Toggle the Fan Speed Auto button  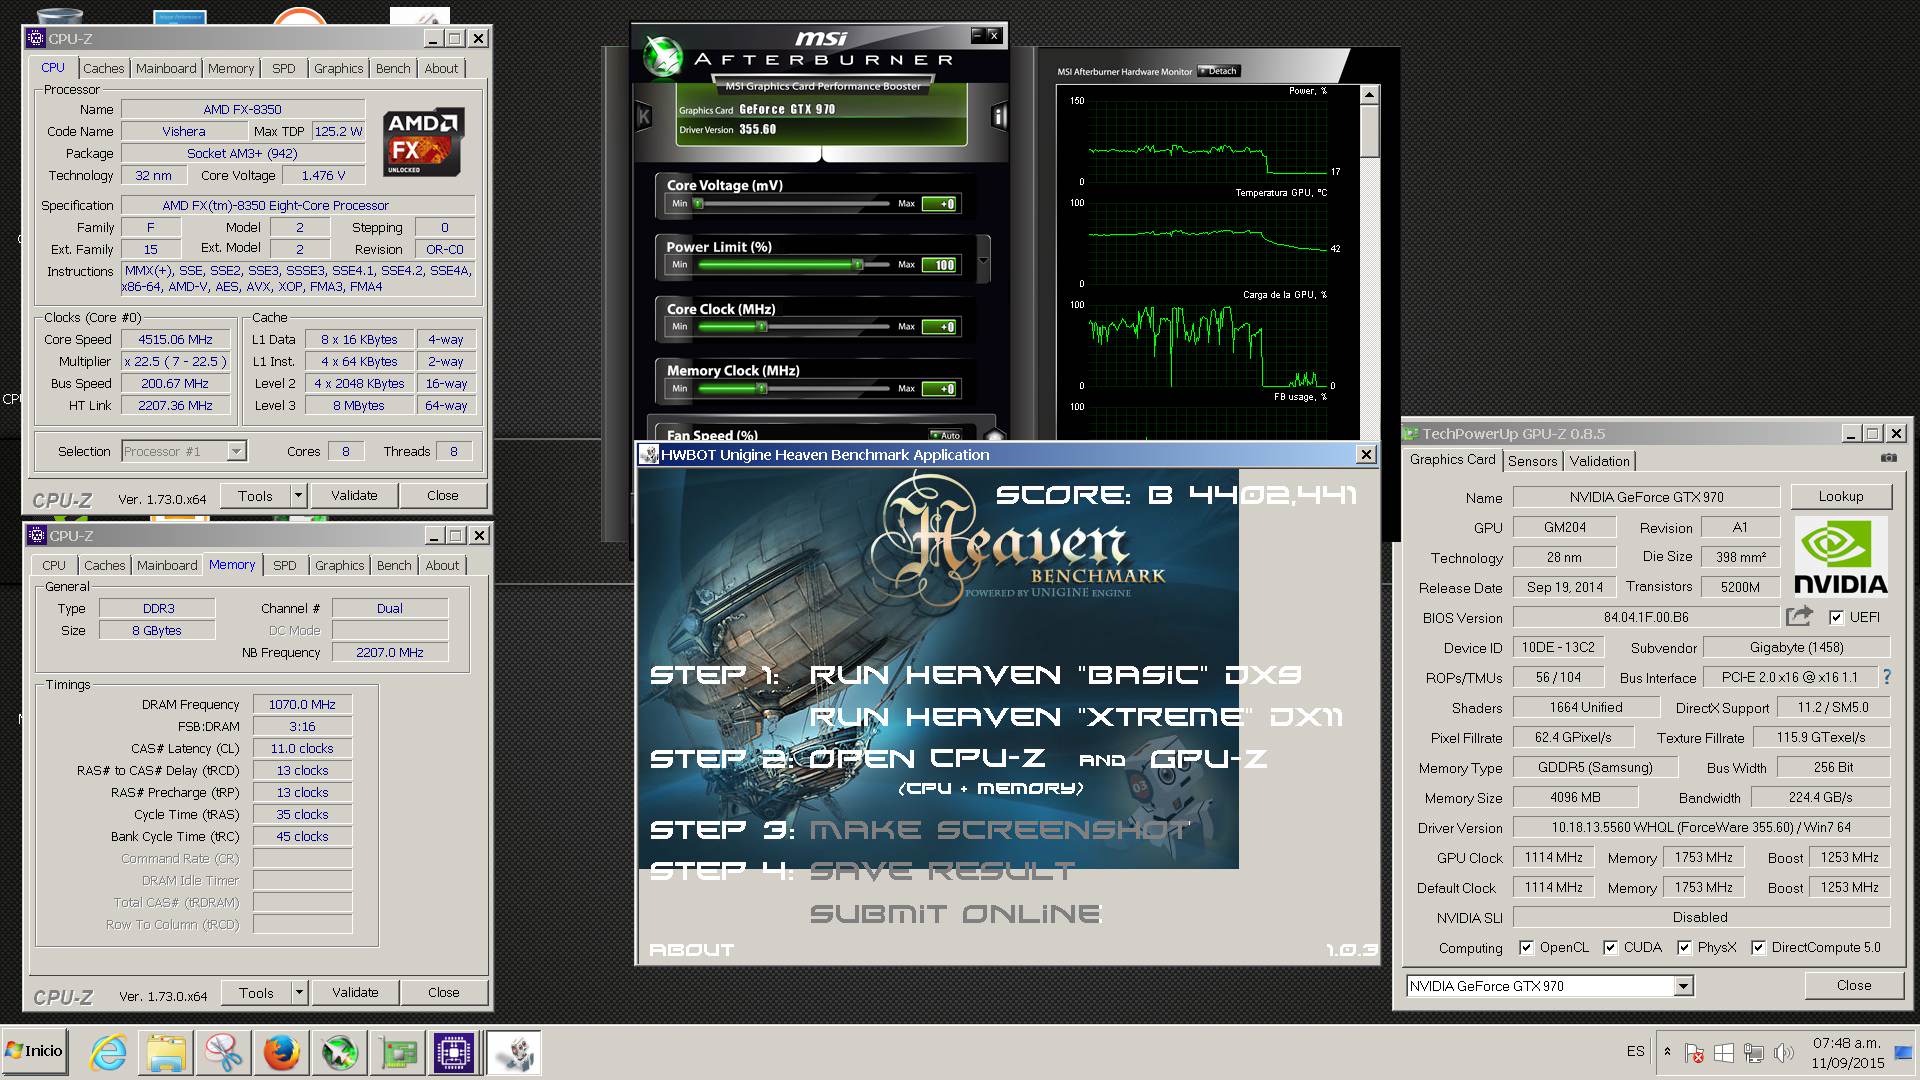tap(945, 435)
